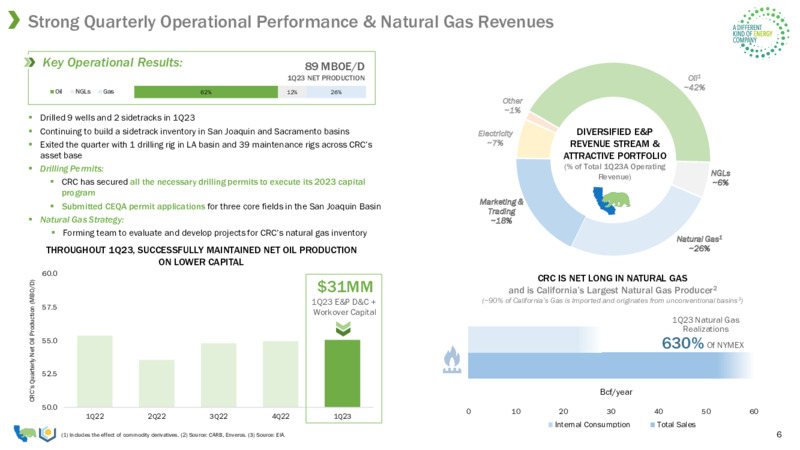Click the California bear icon inside the donut chart
The width and height of the screenshot is (800, 450).
point(611,200)
